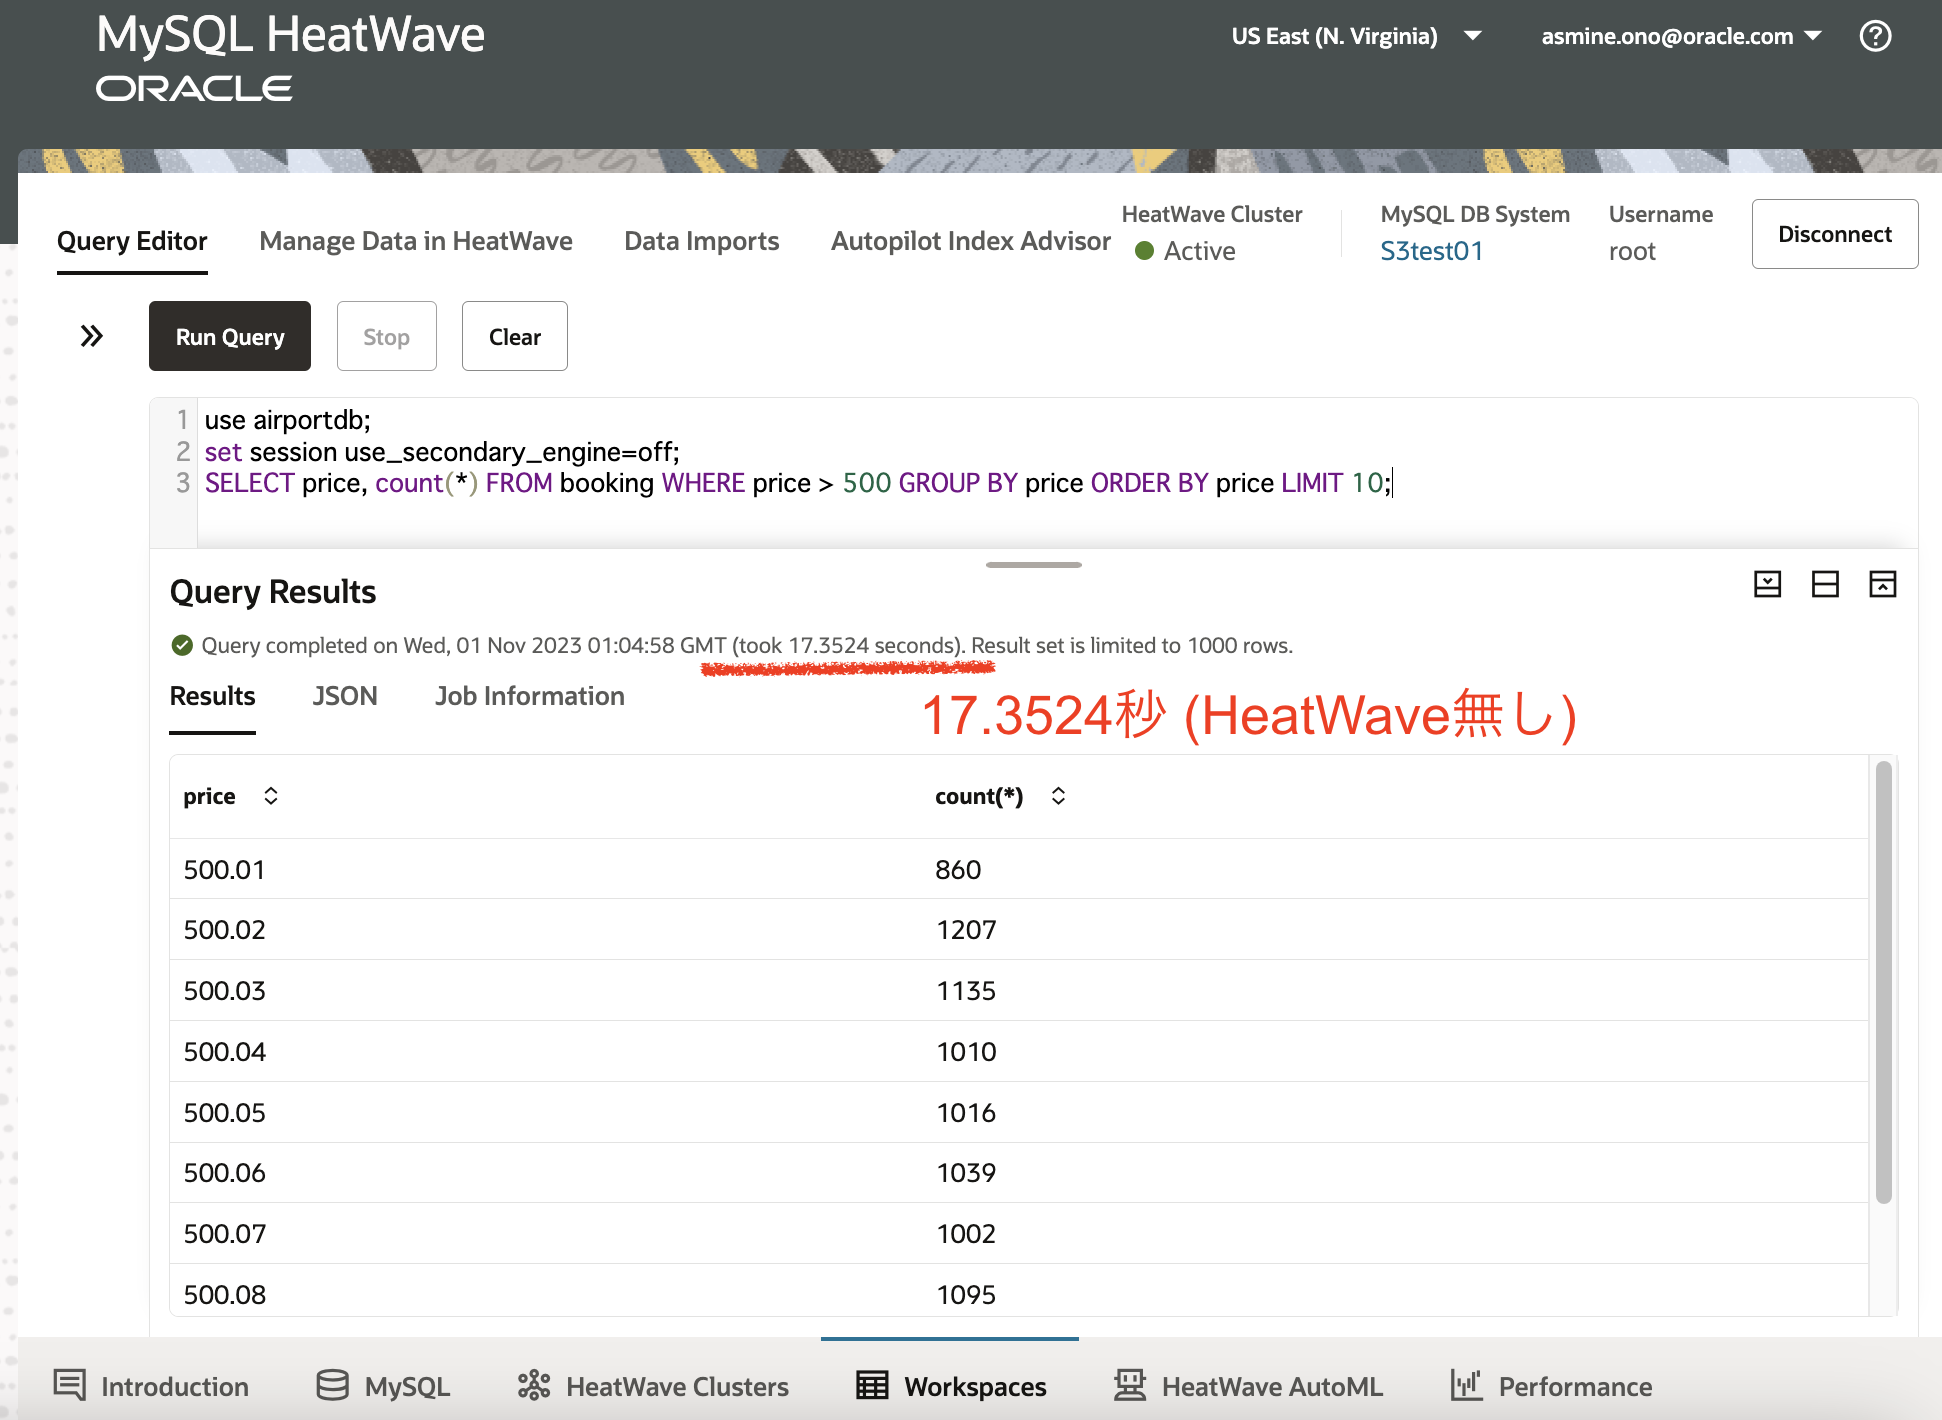Viewport: 1942px width, 1420px height.
Task: Open HeatWave AutoML from bottom navigation
Action: (1248, 1386)
